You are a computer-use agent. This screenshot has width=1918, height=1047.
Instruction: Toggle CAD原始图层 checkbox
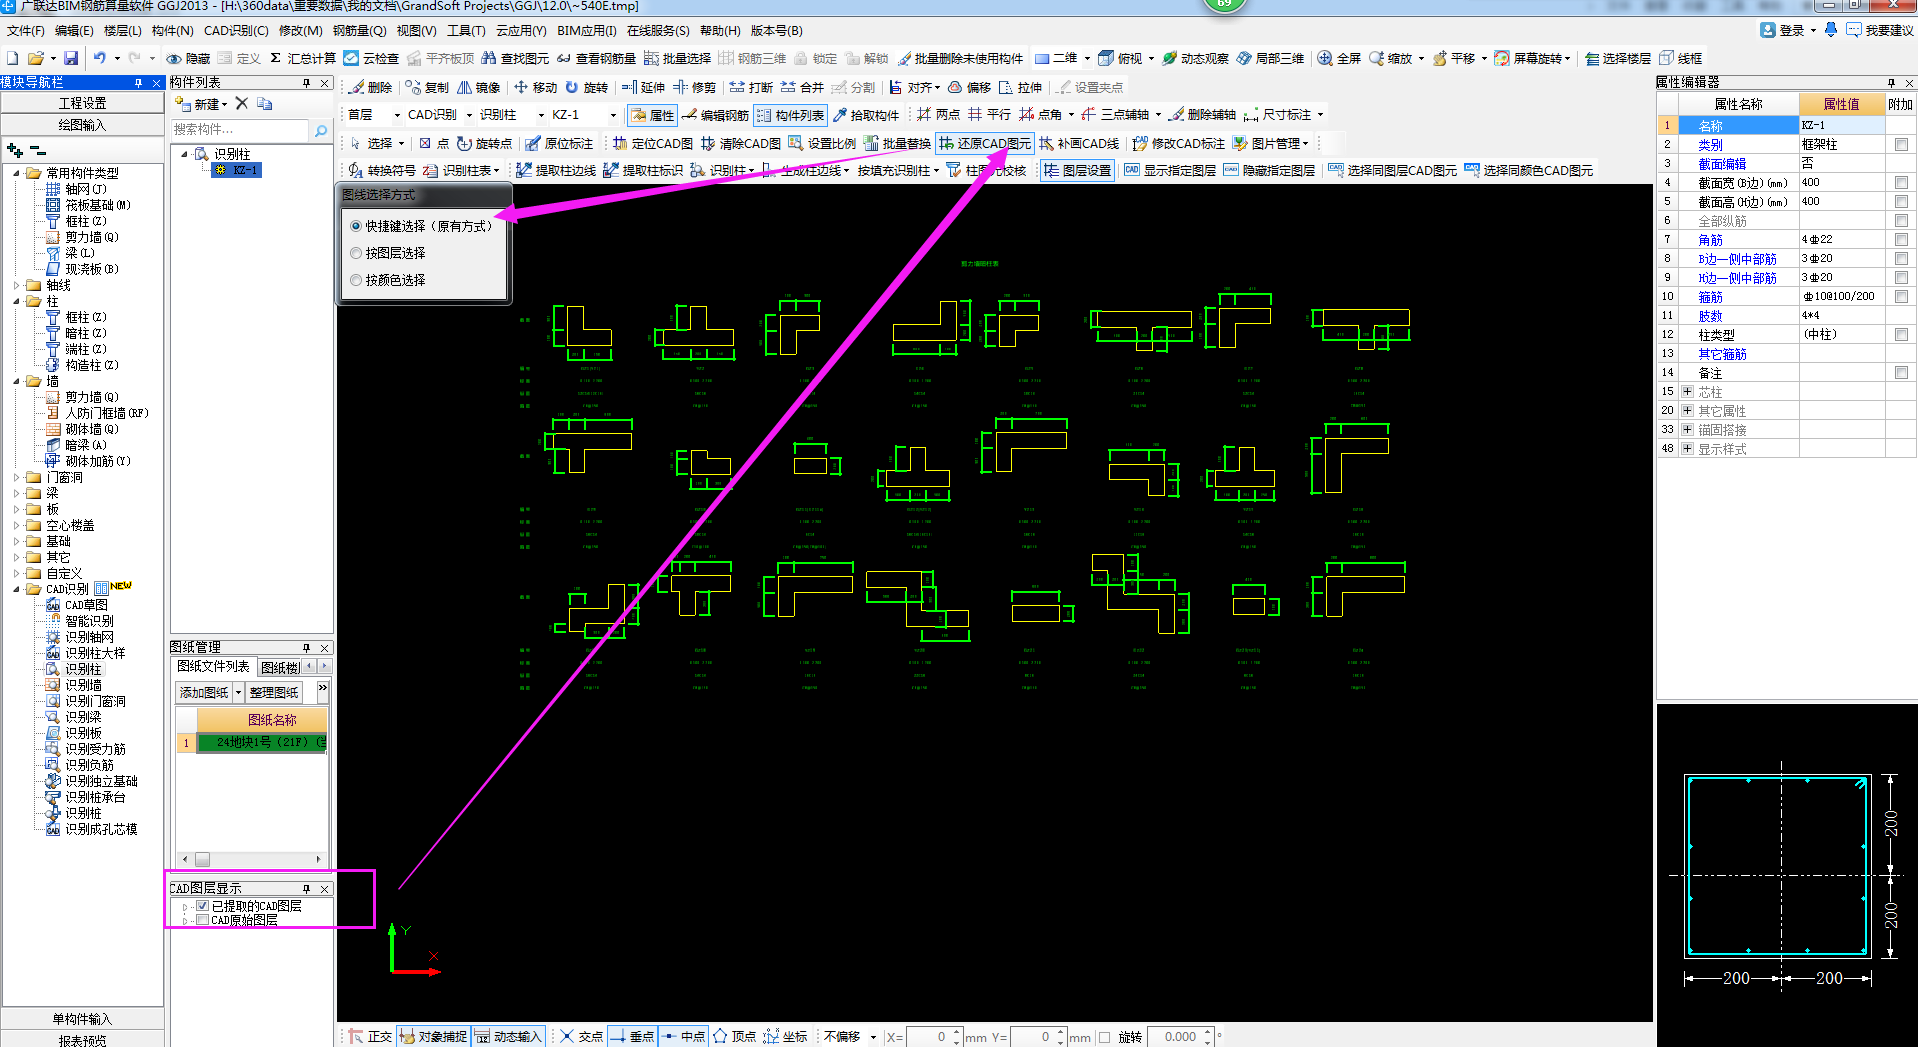pos(203,920)
